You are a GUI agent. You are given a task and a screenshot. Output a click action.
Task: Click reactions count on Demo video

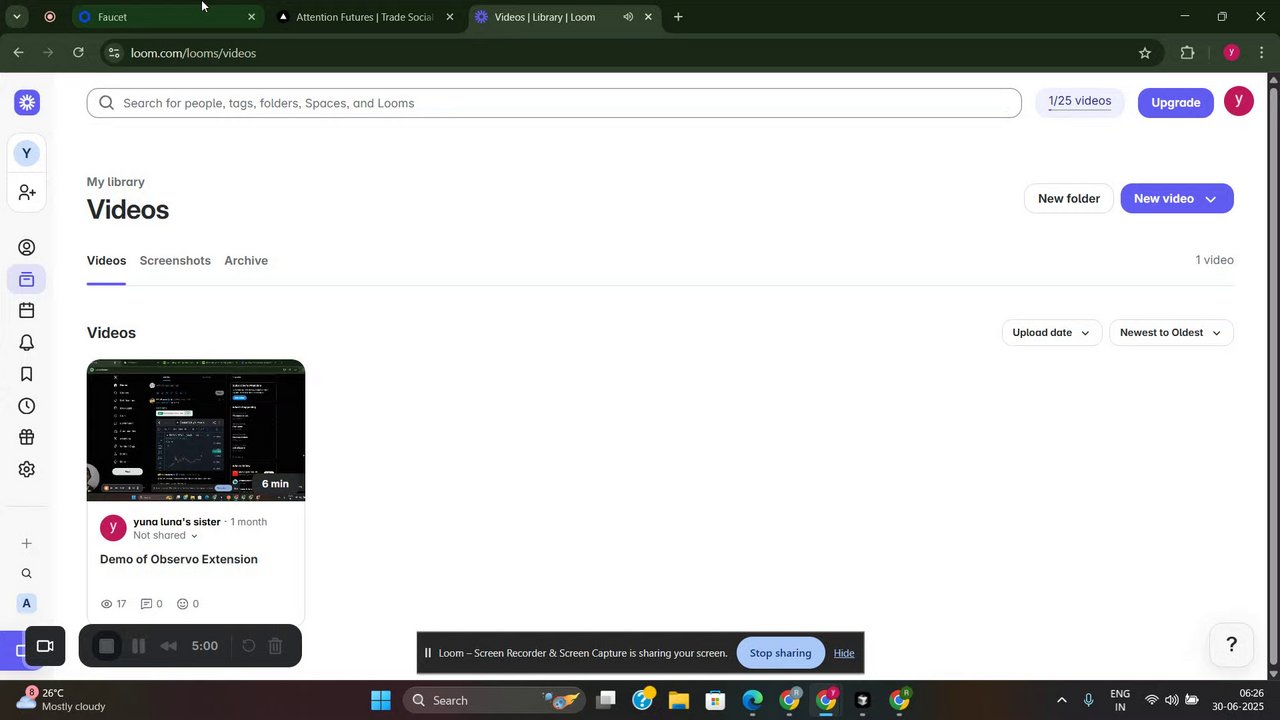click(188, 604)
